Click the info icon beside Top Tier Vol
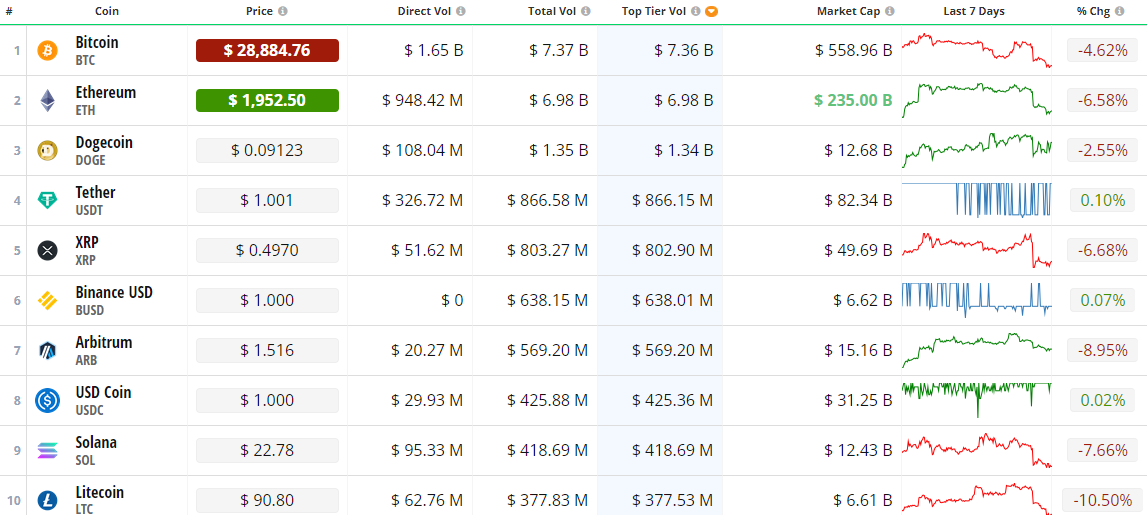 (x=696, y=12)
